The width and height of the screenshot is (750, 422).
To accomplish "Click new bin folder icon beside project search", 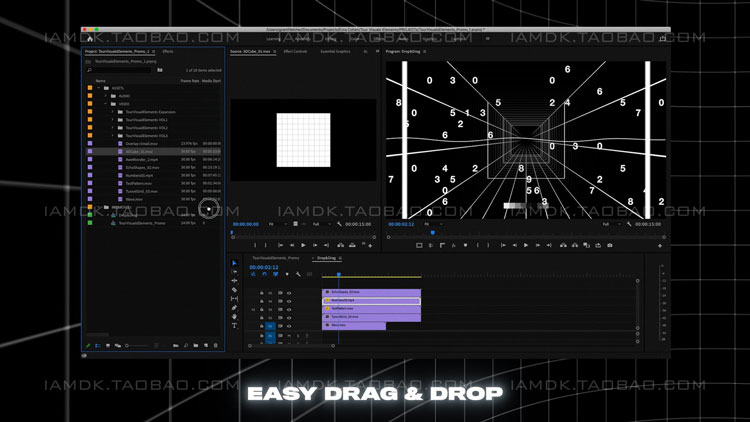I will click(160, 70).
